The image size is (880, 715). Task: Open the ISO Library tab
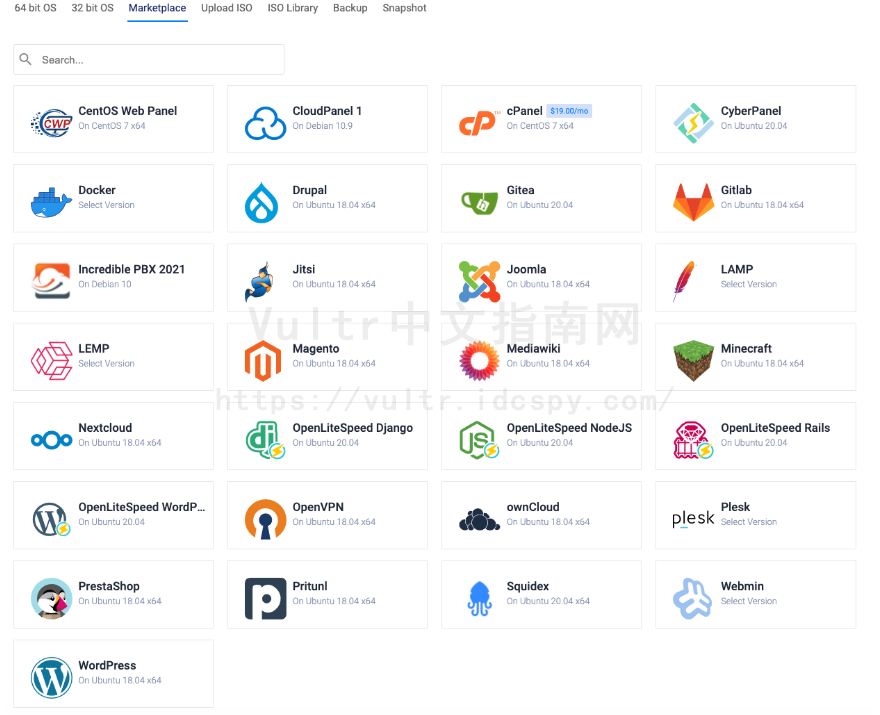(292, 8)
